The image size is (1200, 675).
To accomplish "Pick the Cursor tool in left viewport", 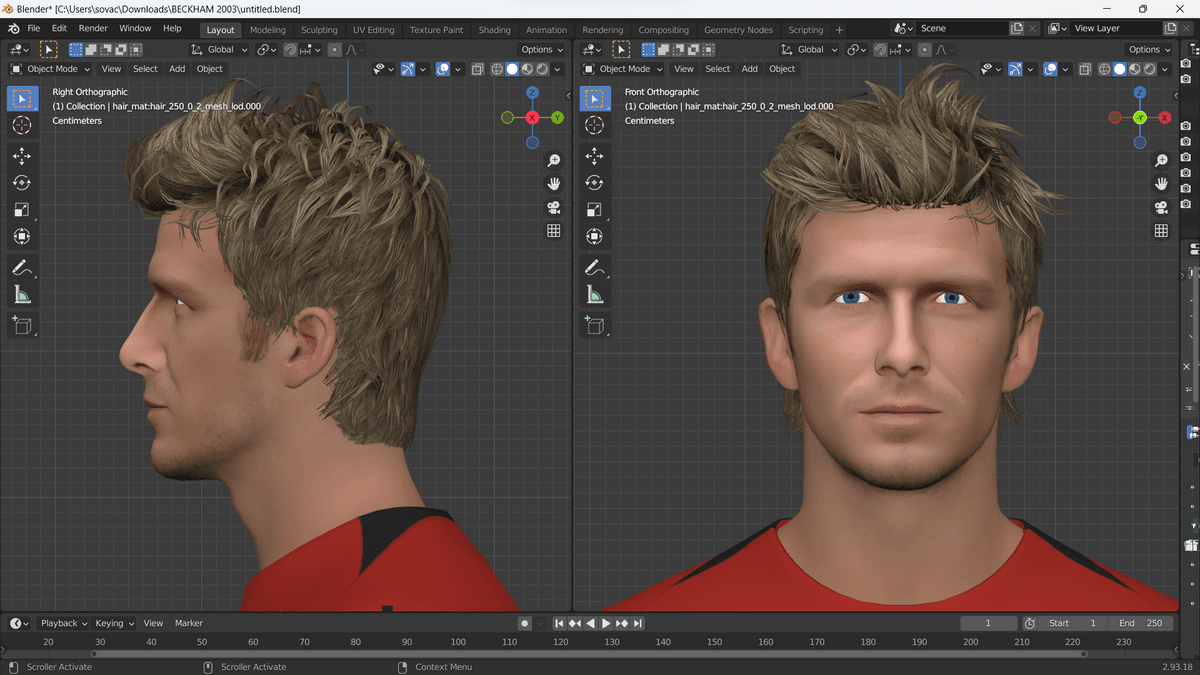I will 22,125.
